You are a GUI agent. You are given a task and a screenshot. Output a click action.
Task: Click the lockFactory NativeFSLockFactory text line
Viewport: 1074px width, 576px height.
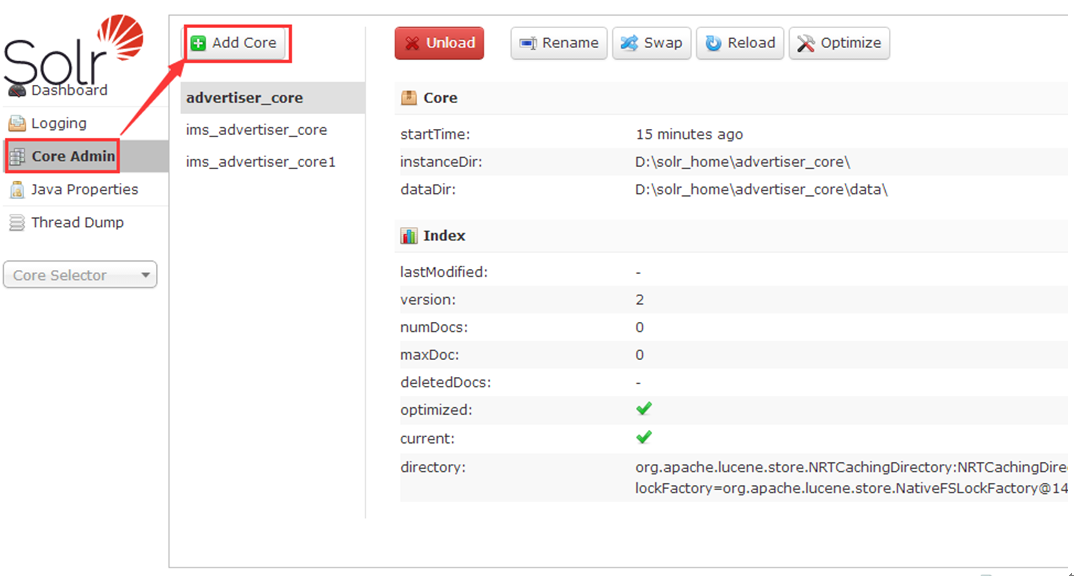851,488
